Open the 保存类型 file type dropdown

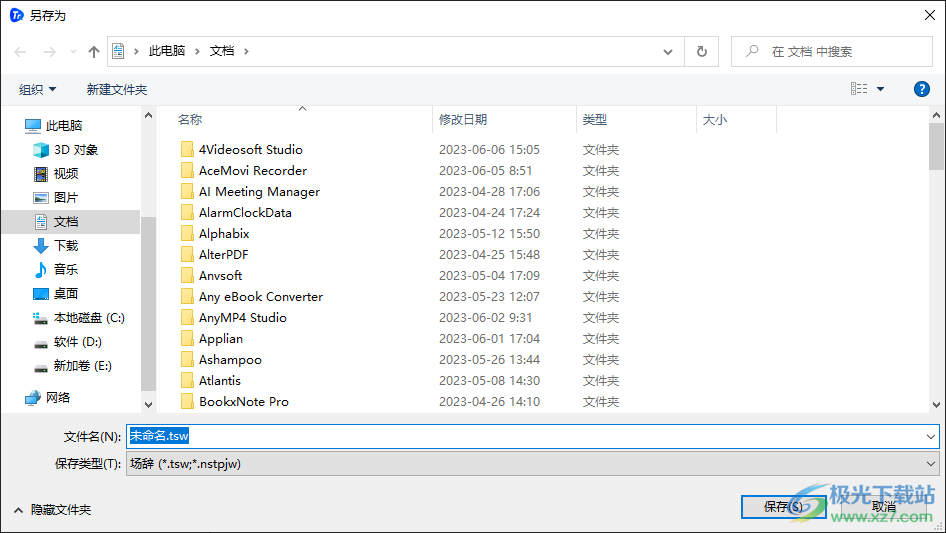pyautogui.click(x=532, y=464)
